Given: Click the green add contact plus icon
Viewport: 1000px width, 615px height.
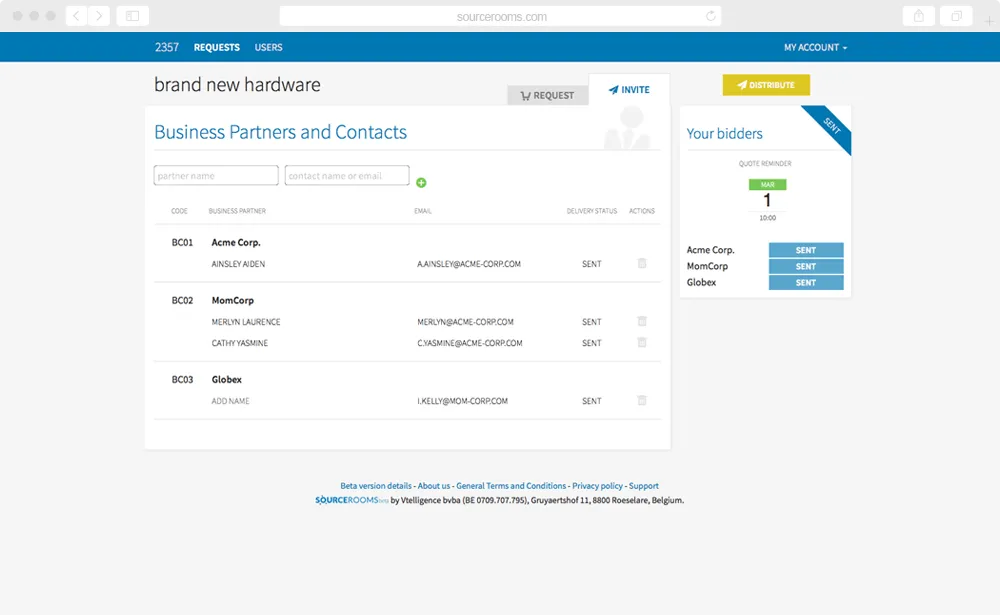Looking at the screenshot, I should tap(421, 182).
